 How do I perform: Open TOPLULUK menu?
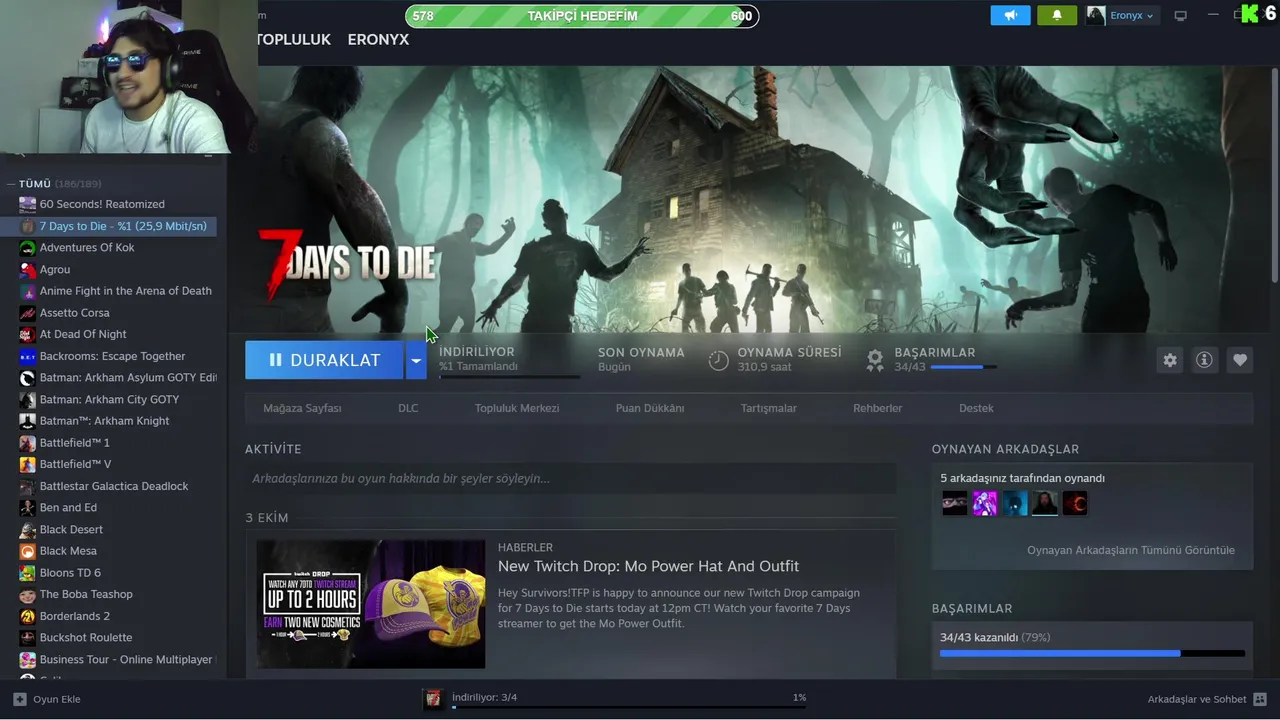(294, 39)
